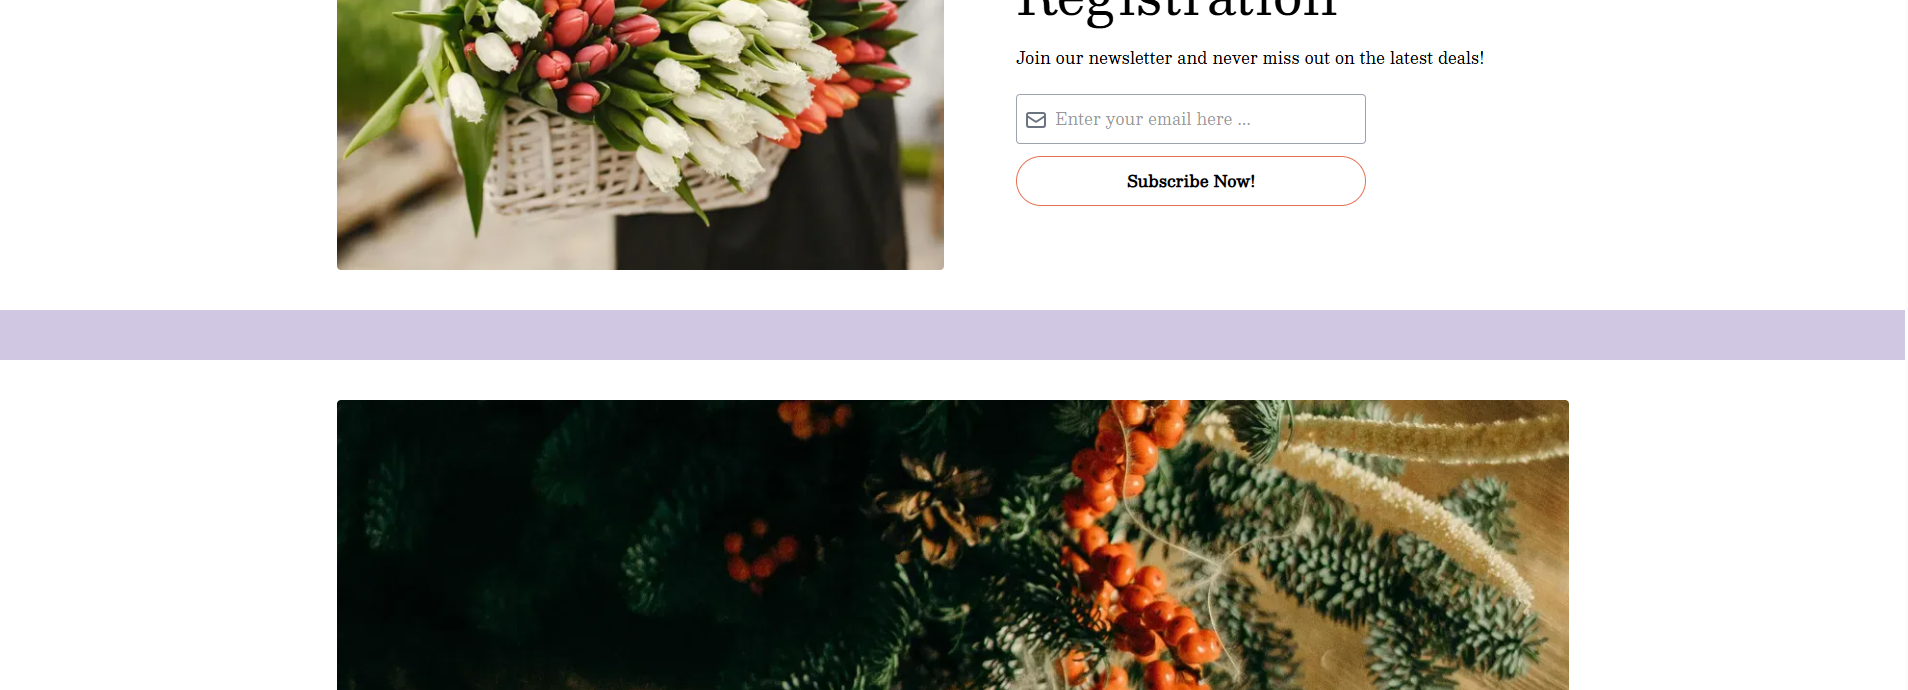Viewport: 1908px width, 690px height.
Task: Click the small red berries on dark branches
Action: [x=762, y=550]
